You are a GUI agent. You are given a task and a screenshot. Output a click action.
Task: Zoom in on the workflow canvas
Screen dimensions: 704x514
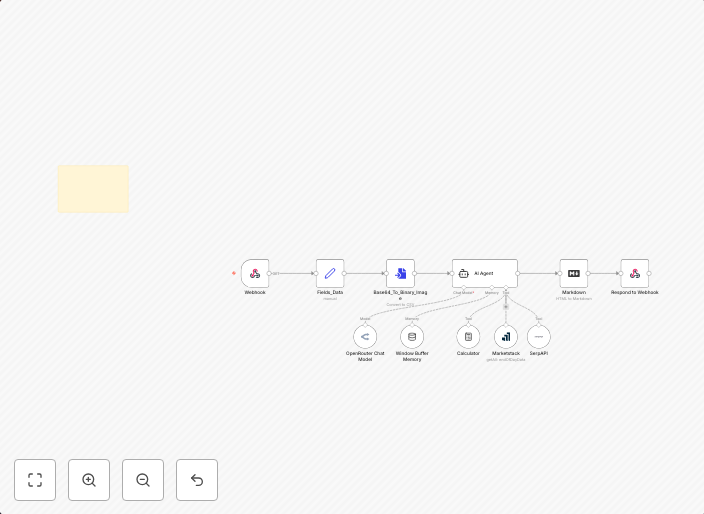(89, 480)
